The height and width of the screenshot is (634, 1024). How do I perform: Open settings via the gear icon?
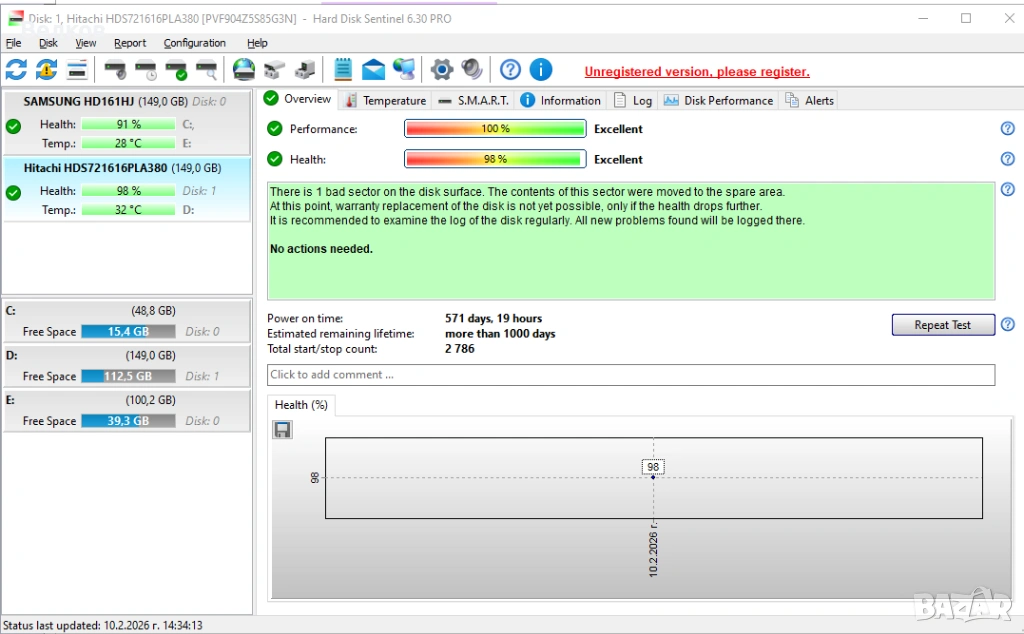[x=441, y=69]
